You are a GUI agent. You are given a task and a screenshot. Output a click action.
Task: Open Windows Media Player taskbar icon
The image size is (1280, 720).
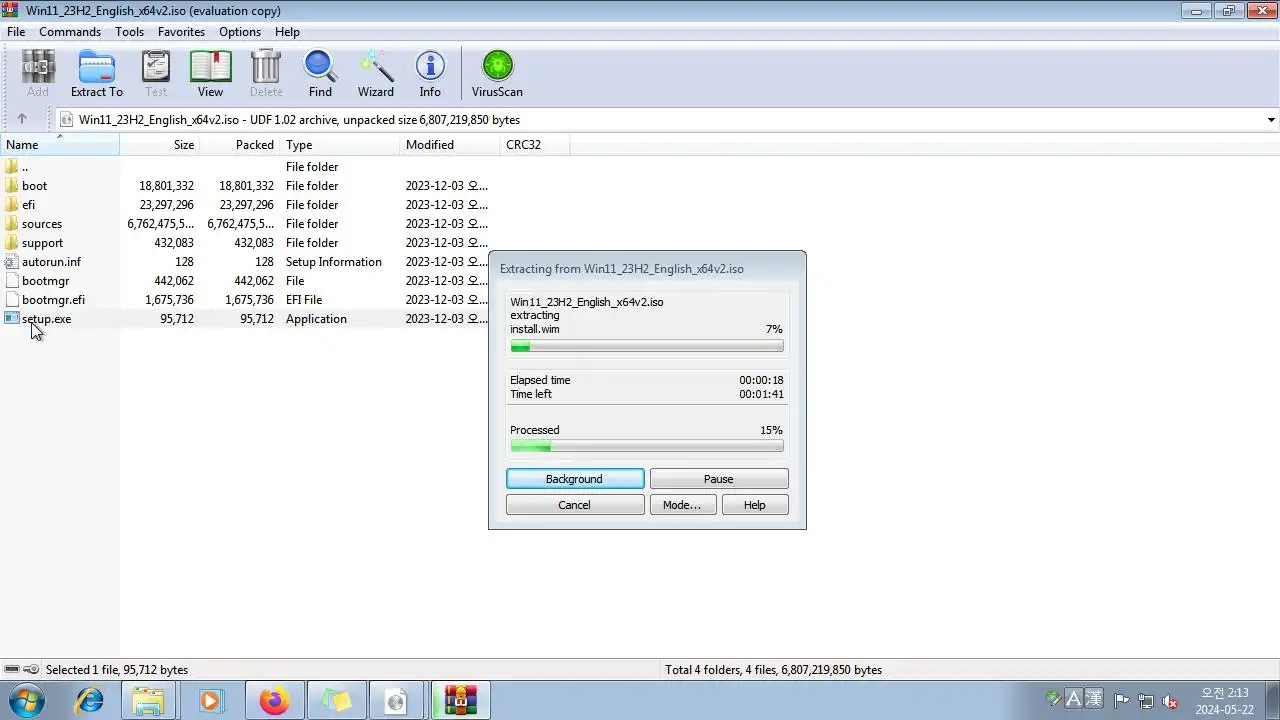tap(210, 700)
